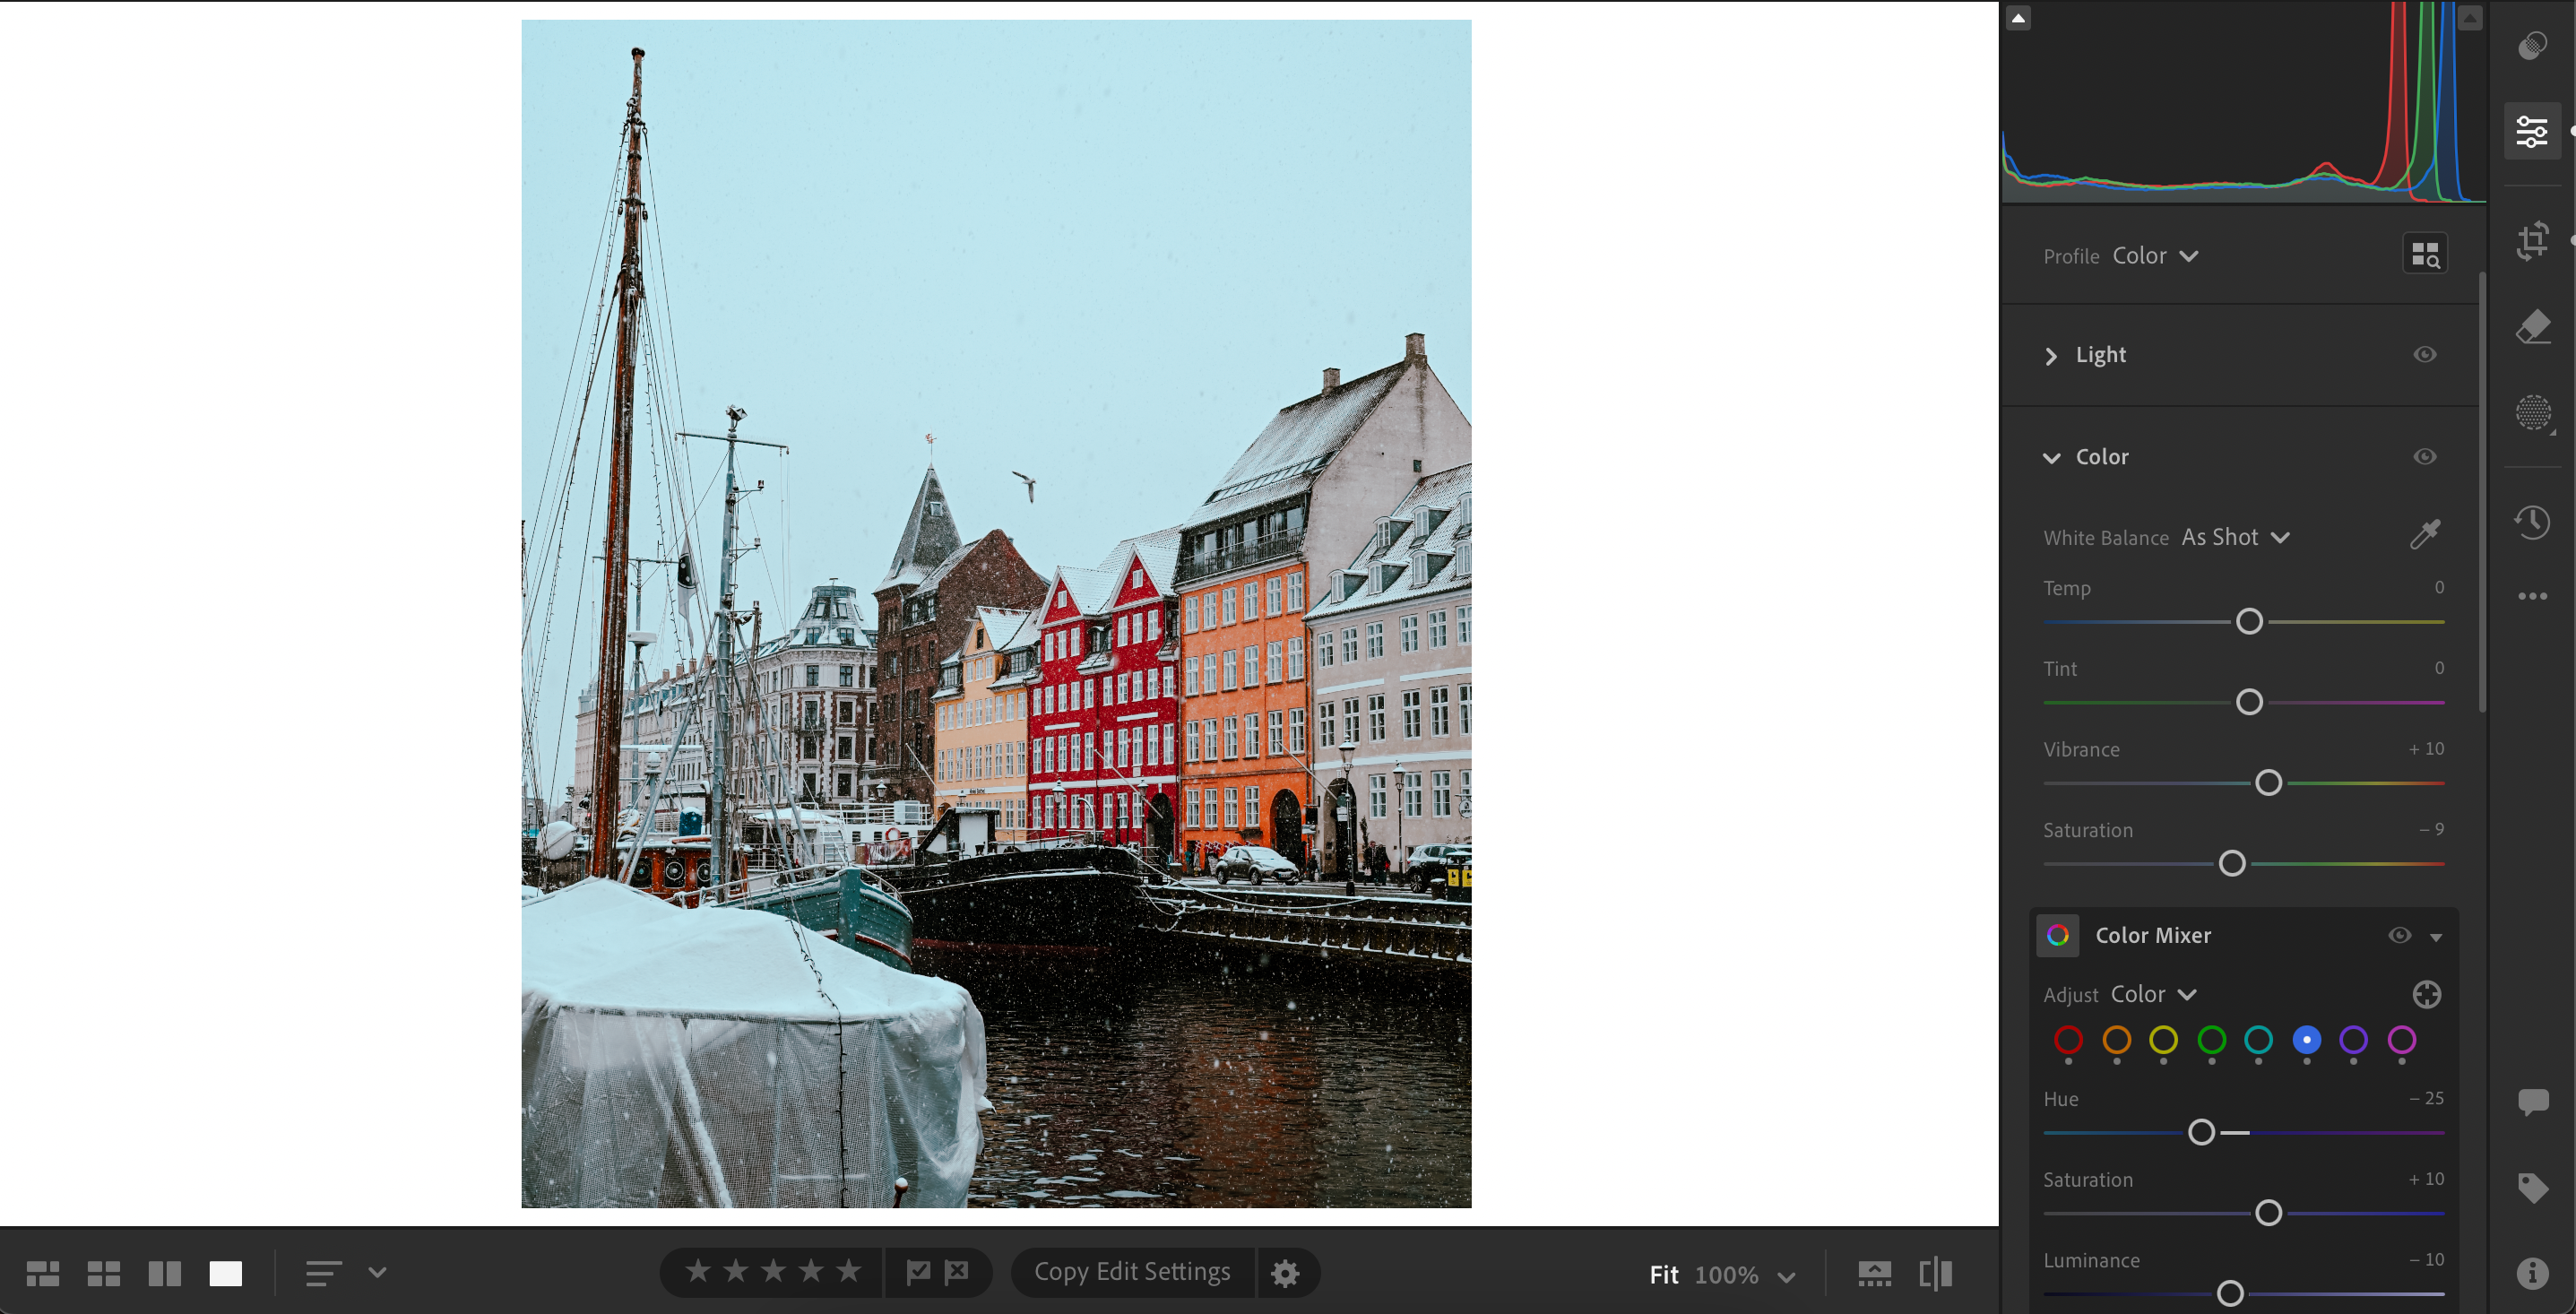Open the Adjust Color dropdown in Color Mixer
This screenshot has width=2576, height=1314.
pos(2153,994)
